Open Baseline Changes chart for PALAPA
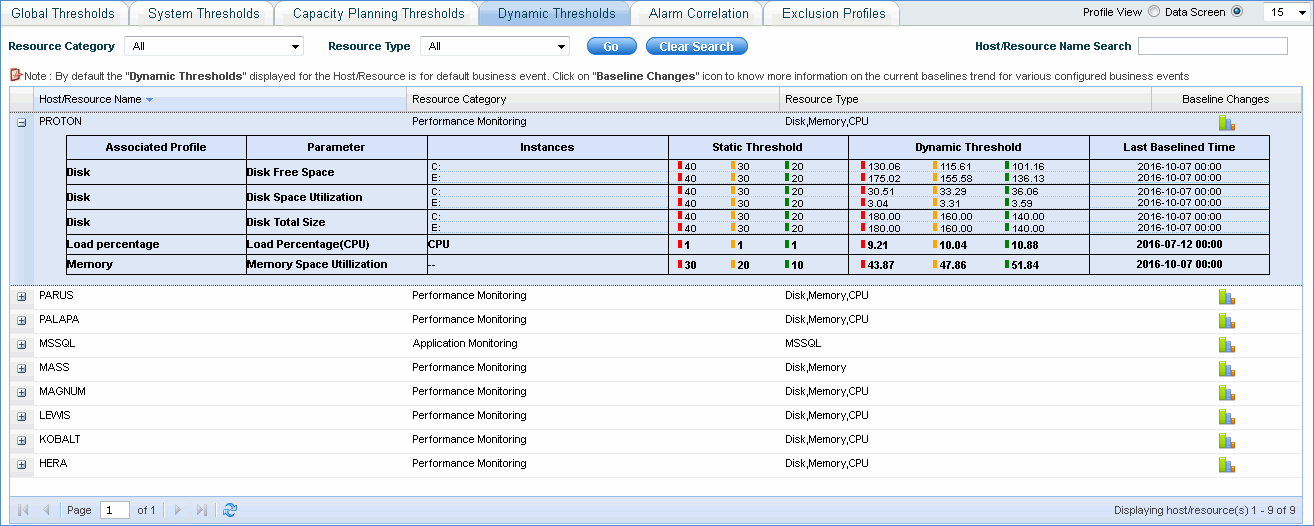The height and width of the screenshot is (526, 1314). click(x=1226, y=321)
